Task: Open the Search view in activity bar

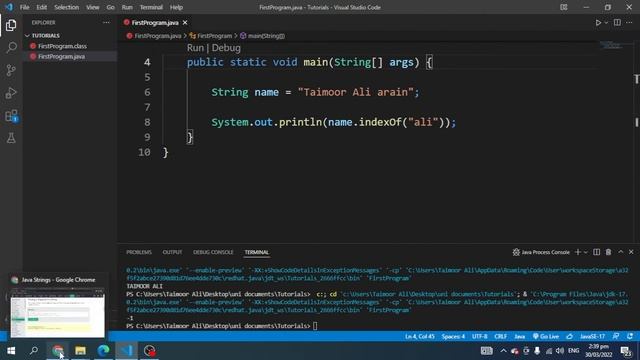Action: click(11, 48)
